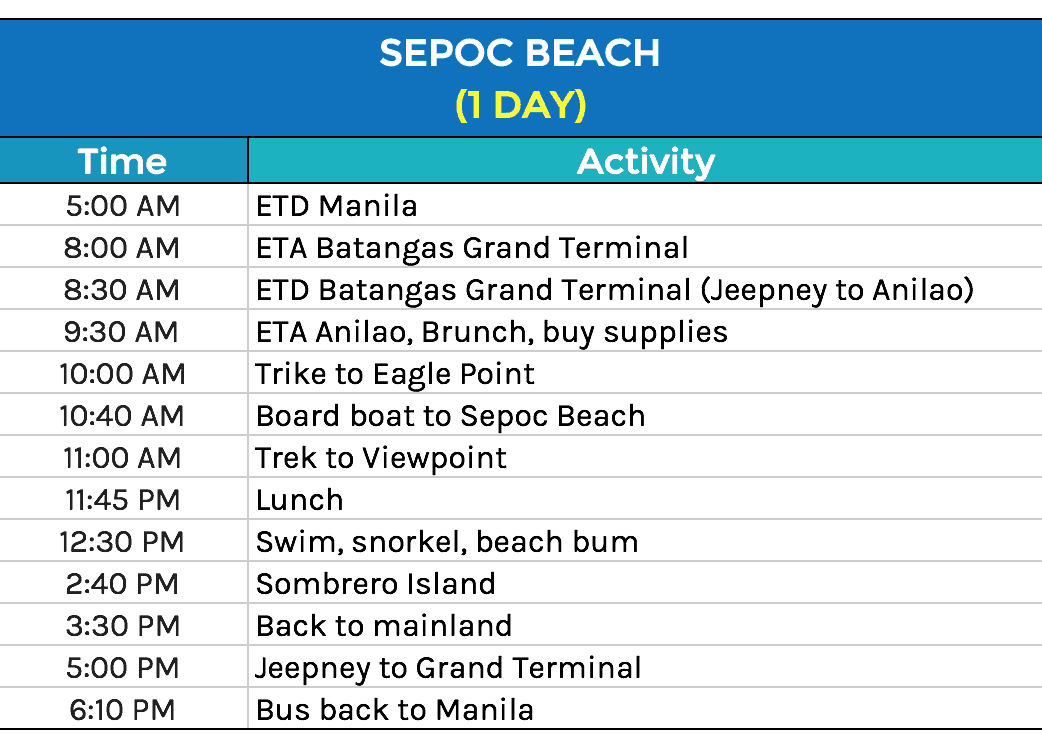Select the Activity column header
Image resolution: width=1042 pixels, height=754 pixels.
646,161
